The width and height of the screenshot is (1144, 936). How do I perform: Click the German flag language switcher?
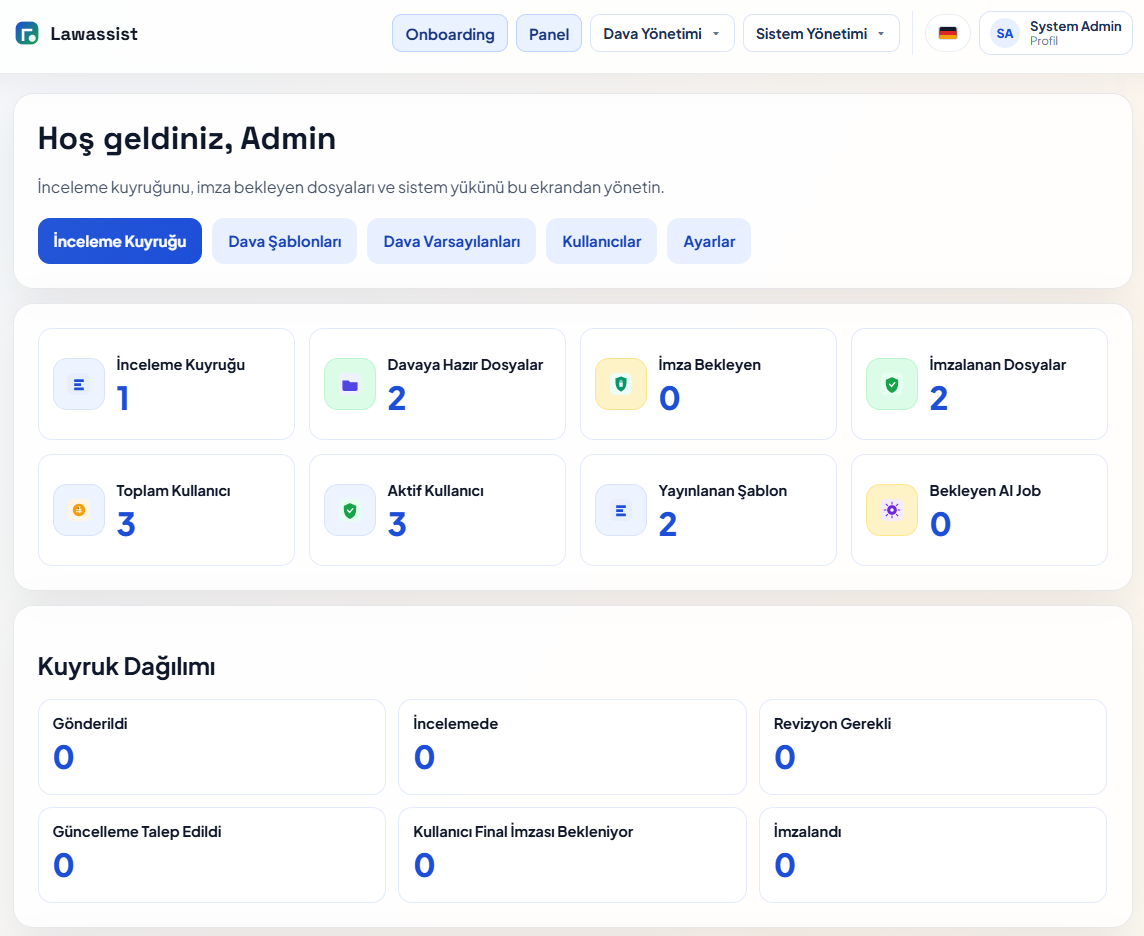pyautogui.click(x=946, y=32)
